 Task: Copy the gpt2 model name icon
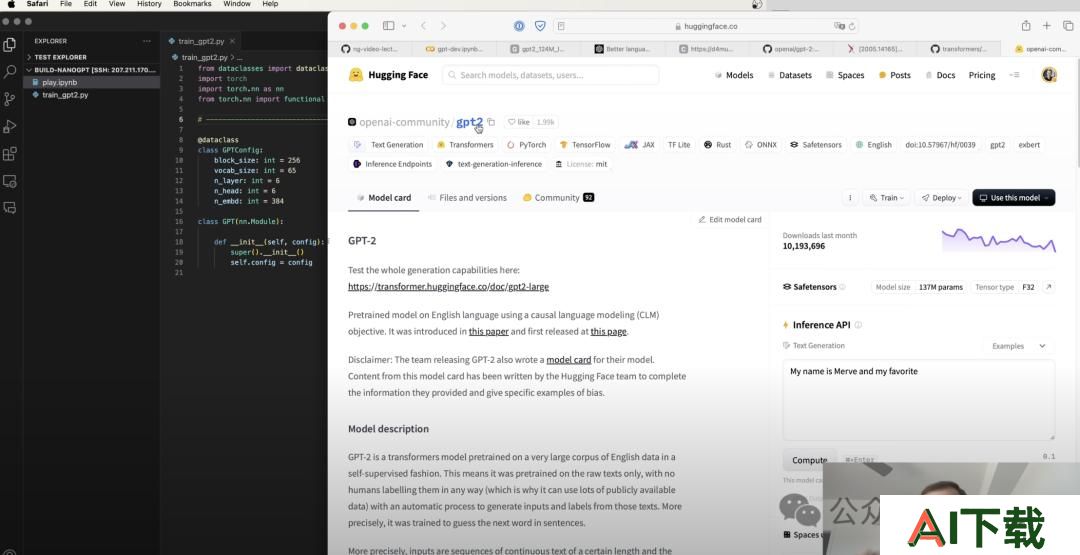coord(491,123)
